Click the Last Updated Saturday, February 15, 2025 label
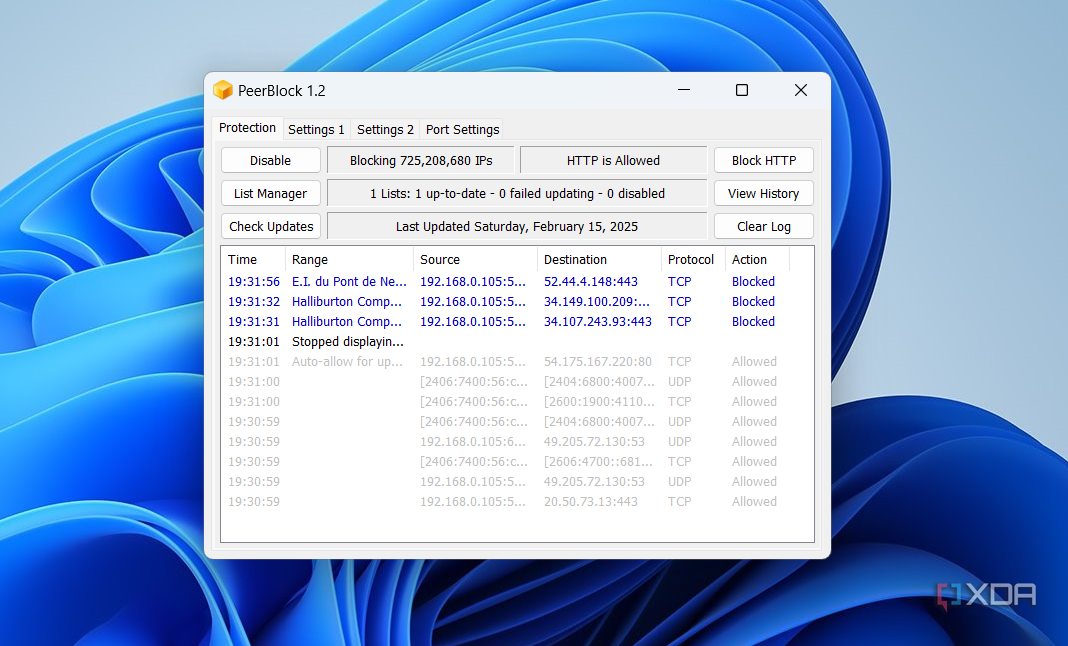Image resolution: width=1068 pixels, height=646 pixels. [x=517, y=226]
